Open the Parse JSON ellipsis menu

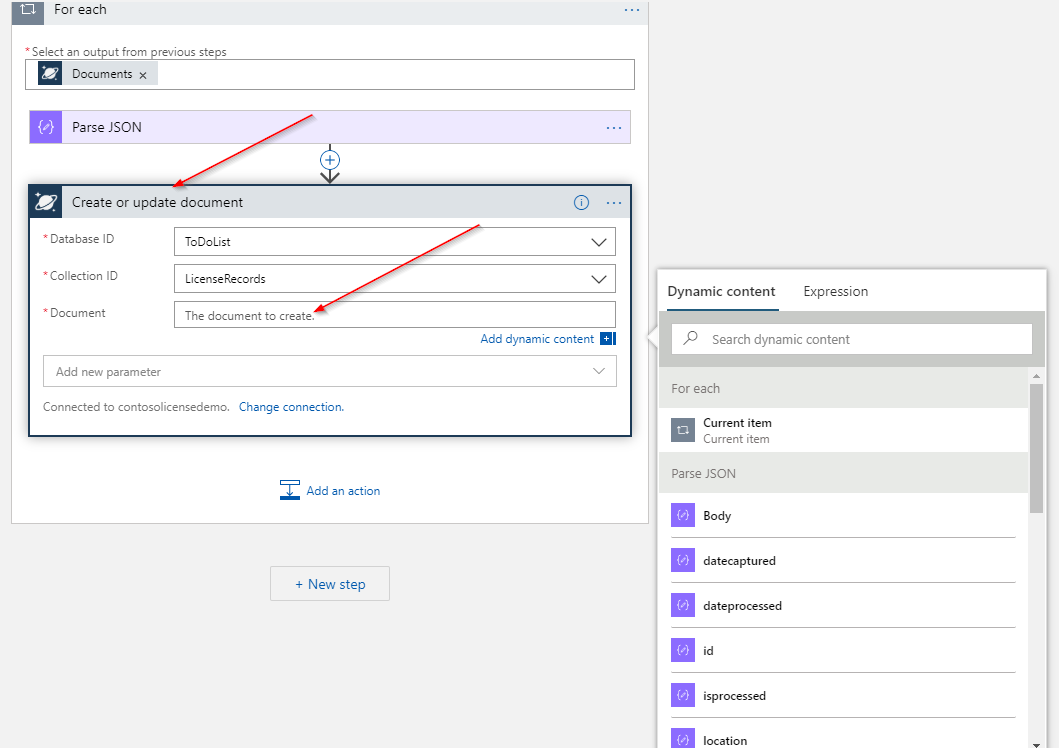click(x=614, y=128)
